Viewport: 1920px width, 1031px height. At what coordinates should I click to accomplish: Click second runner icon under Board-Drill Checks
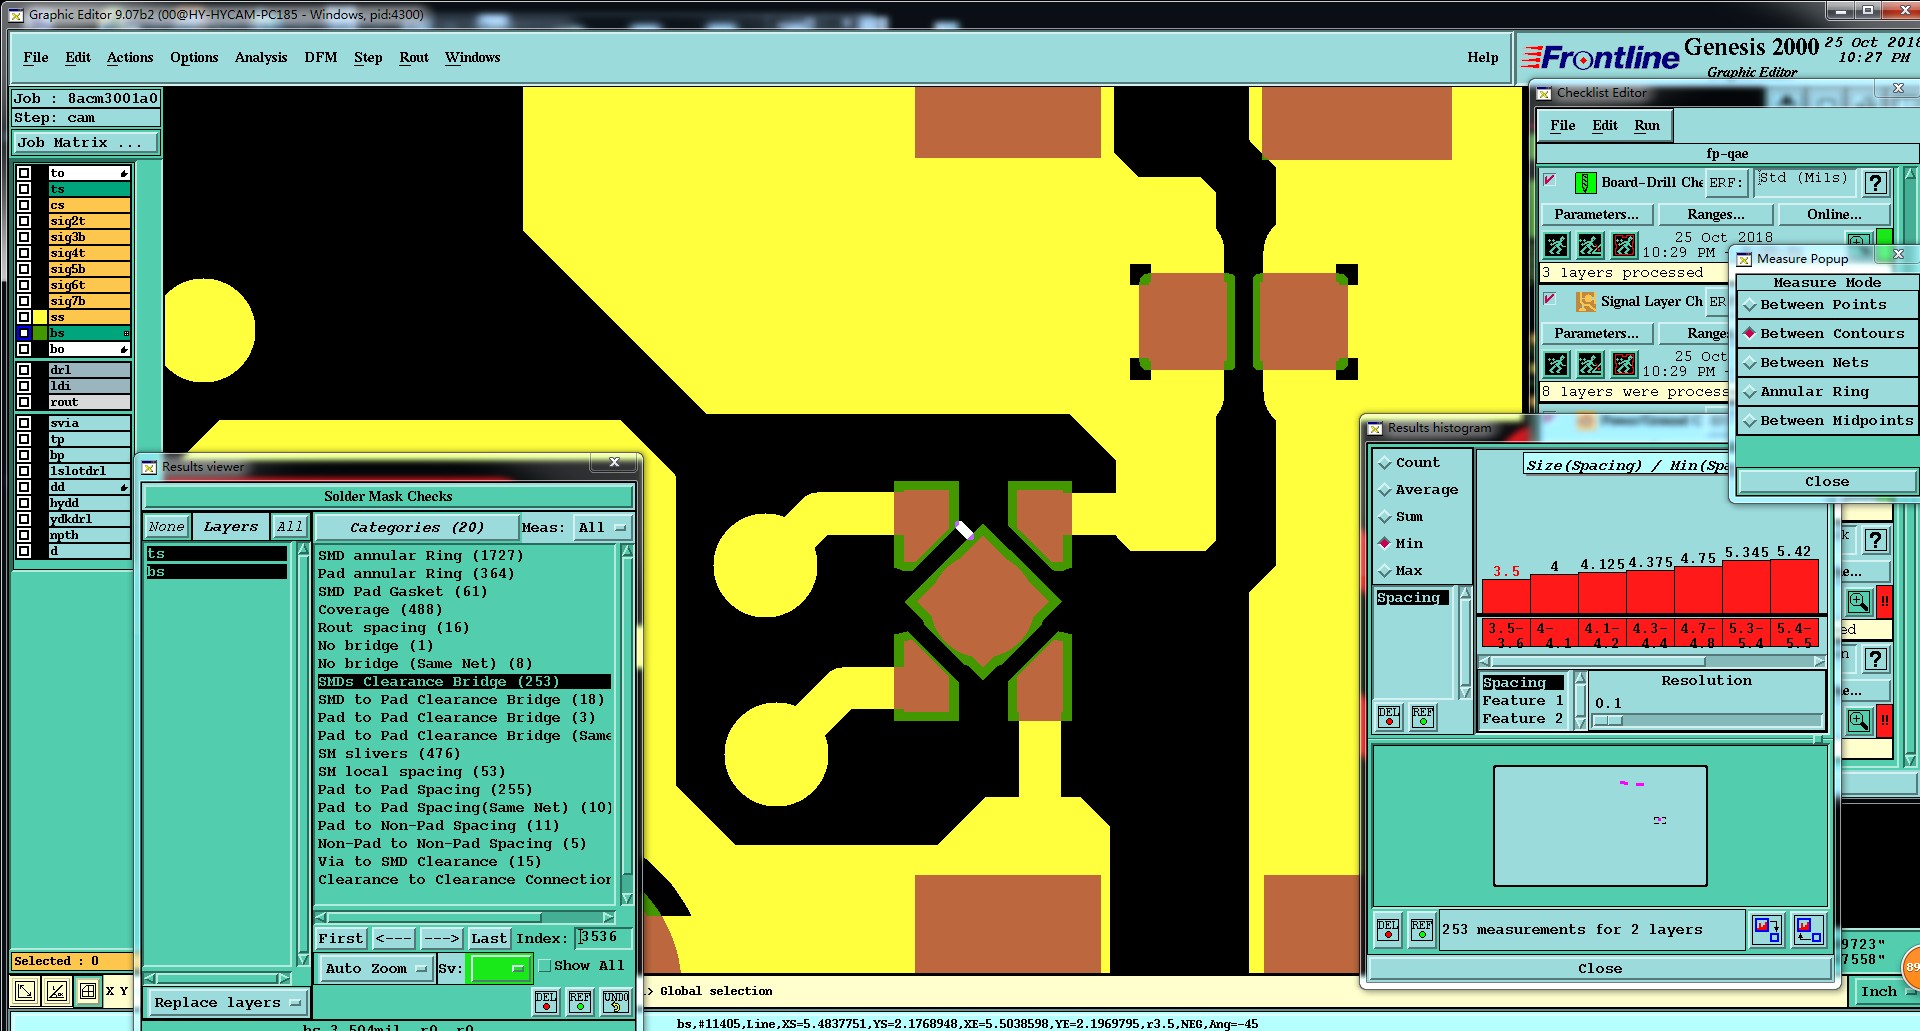(x=1590, y=245)
